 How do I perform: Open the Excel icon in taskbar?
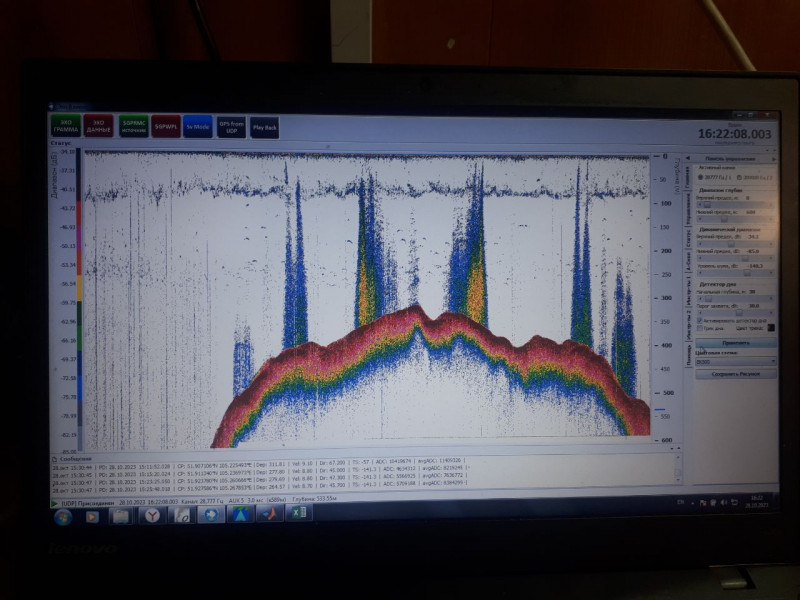pos(297,514)
